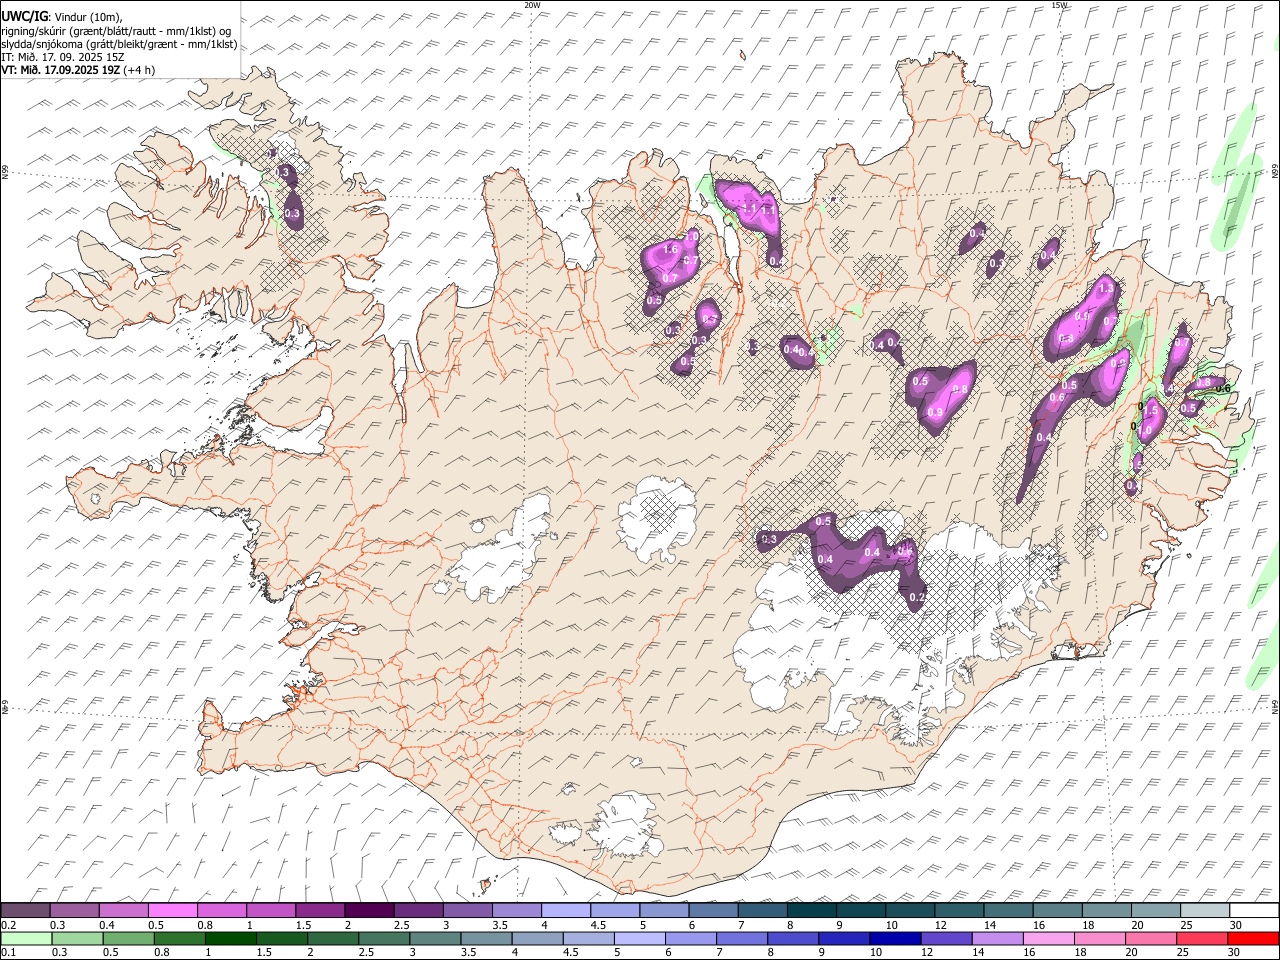Click the bright red swatch after 30
Viewport: 1280px width, 960px height.
coord(1254,938)
